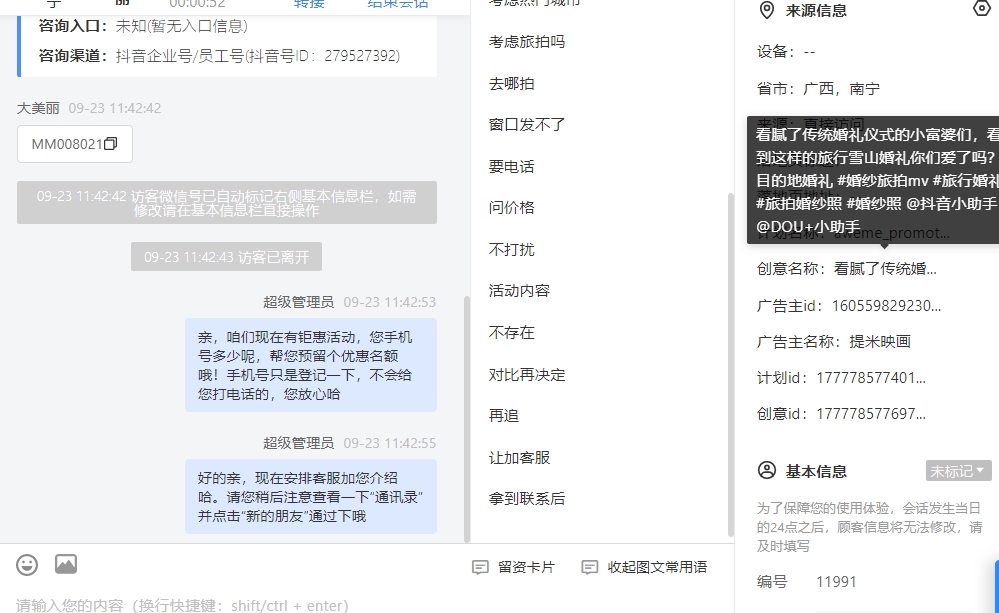Screen dimensions: 999x613
Task: Click the message about 钜惠活动
Action: coord(311,365)
